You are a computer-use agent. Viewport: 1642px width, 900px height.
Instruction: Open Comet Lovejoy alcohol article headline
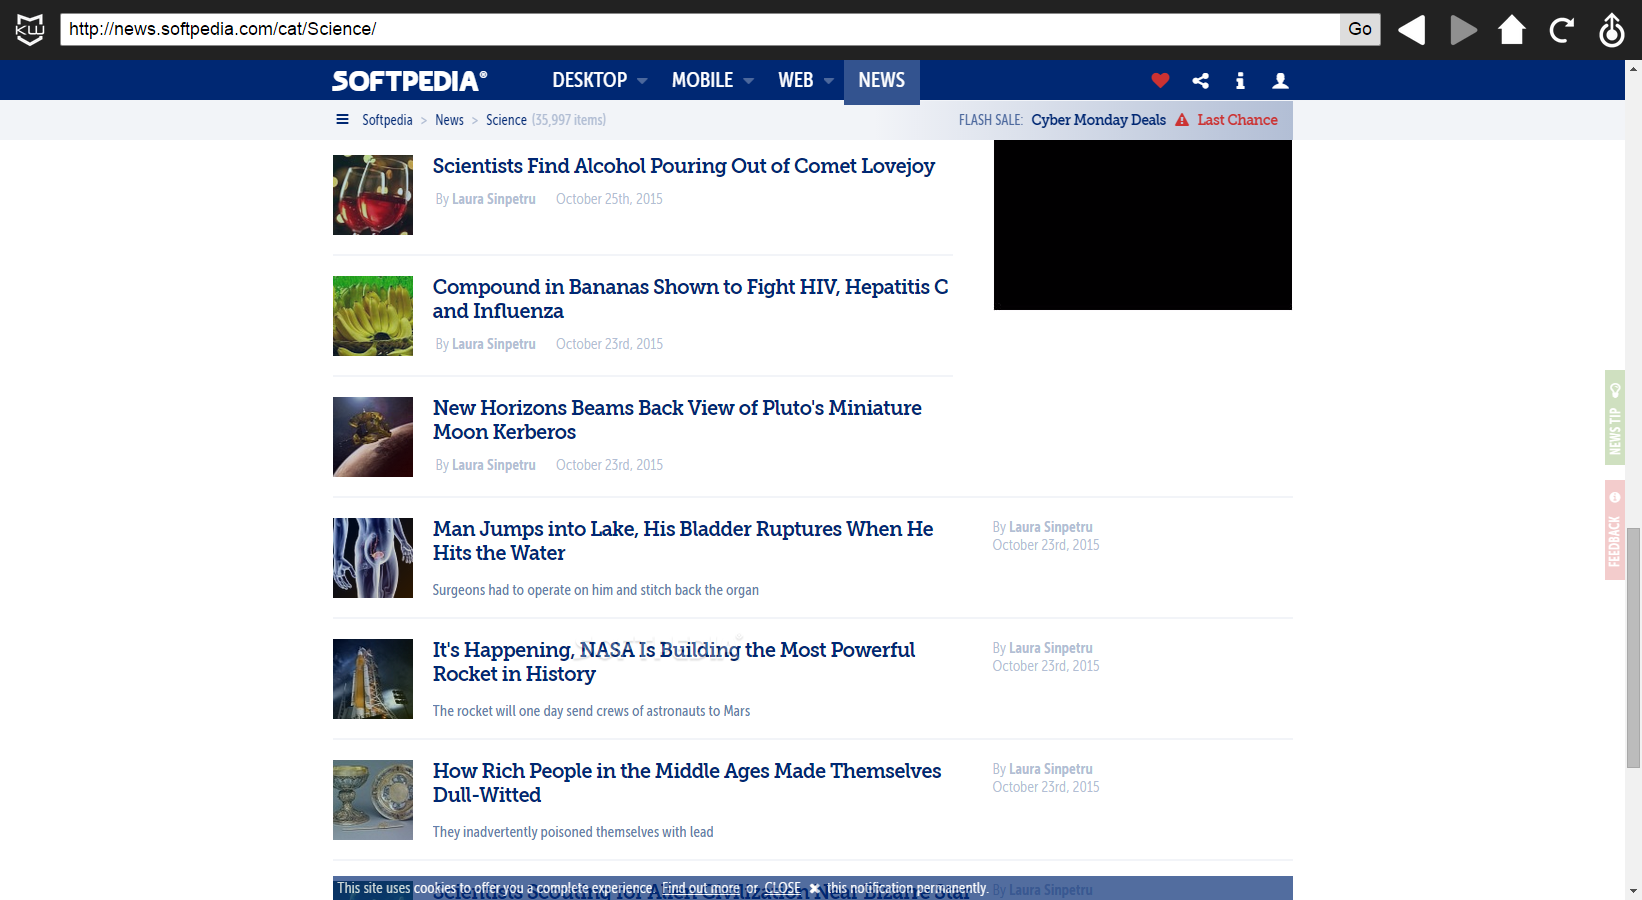pyautogui.click(x=683, y=166)
